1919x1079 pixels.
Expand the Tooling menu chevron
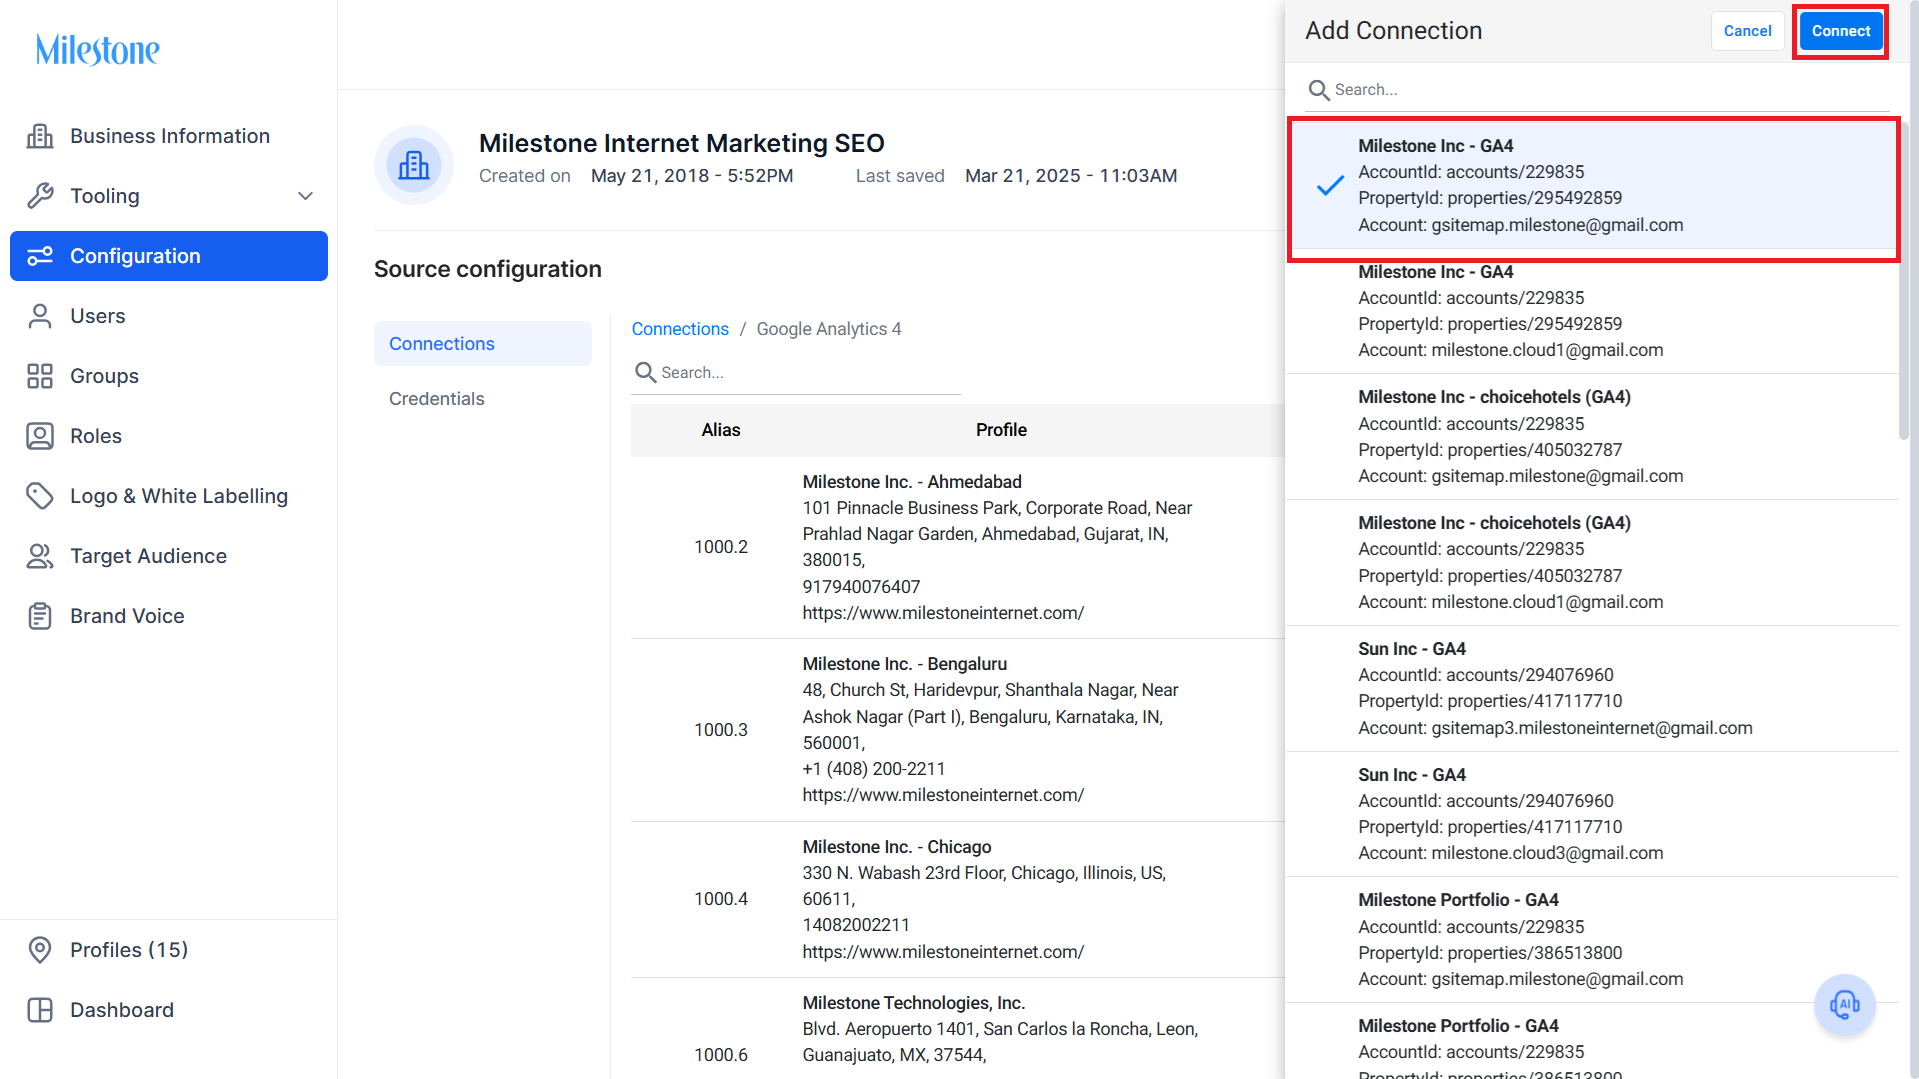point(306,196)
